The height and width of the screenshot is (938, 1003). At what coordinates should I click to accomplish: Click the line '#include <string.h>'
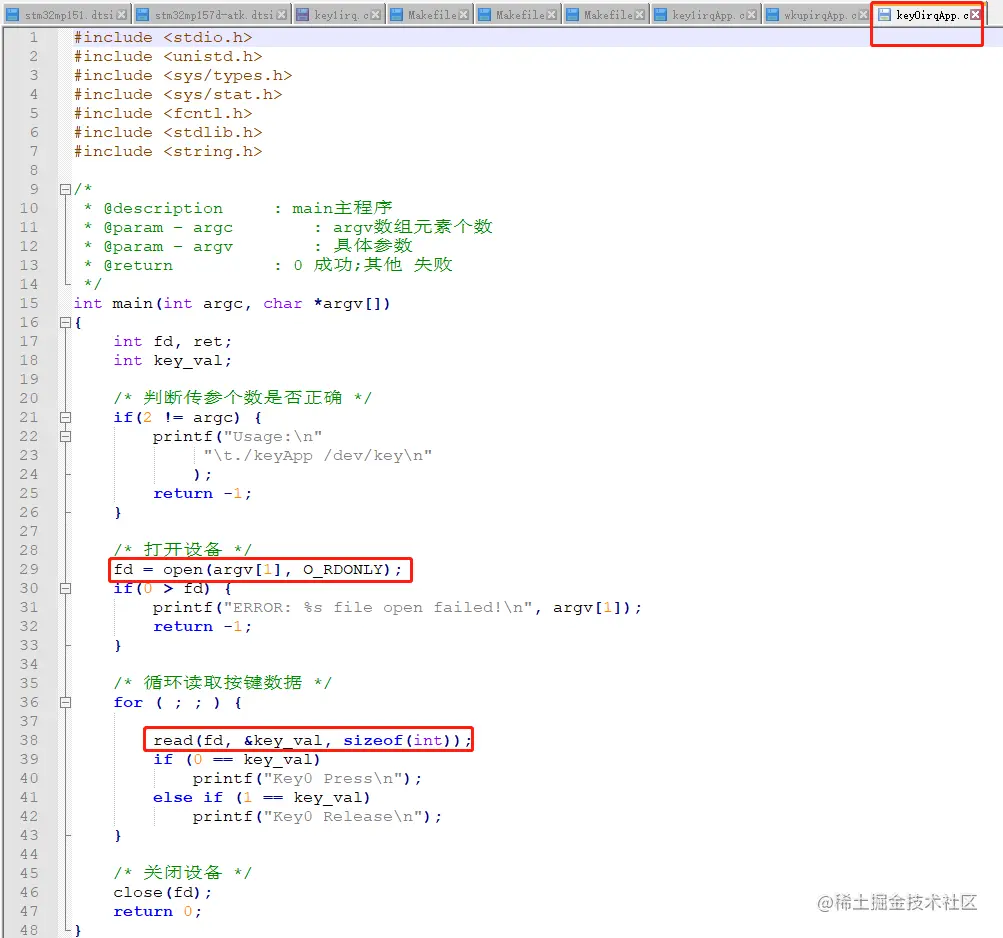click(x=168, y=152)
